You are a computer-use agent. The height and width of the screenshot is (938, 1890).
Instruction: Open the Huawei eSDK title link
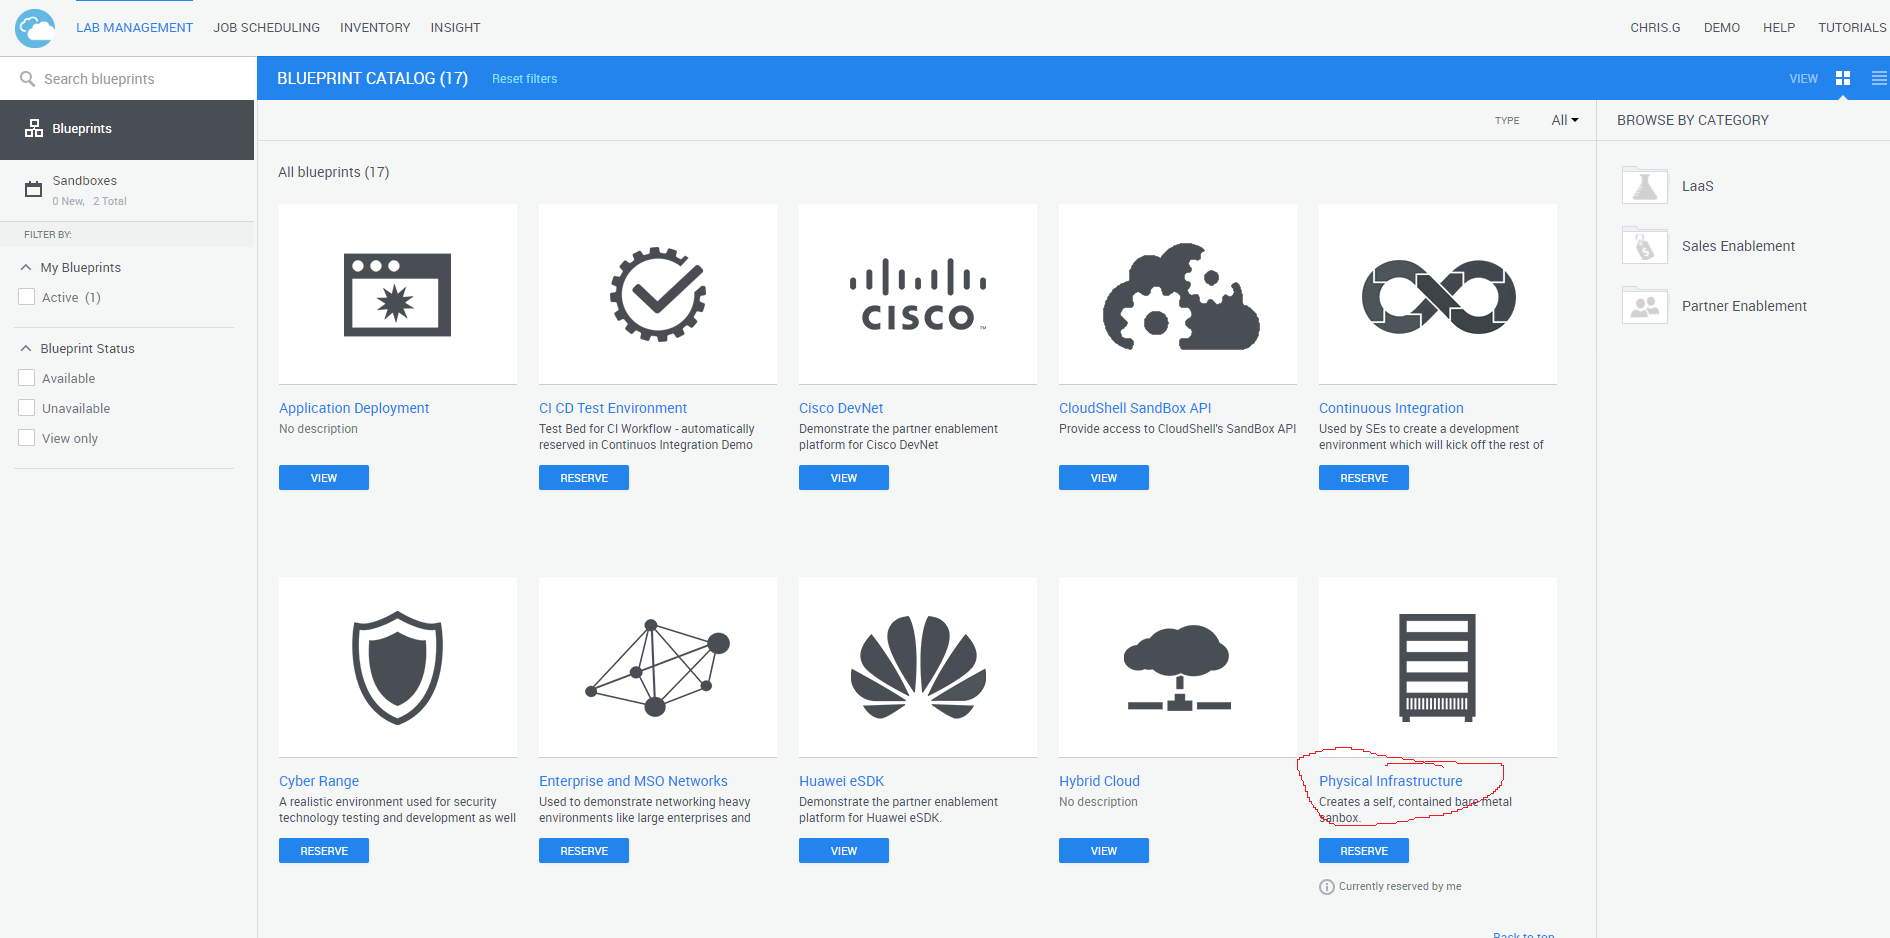coord(841,781)
